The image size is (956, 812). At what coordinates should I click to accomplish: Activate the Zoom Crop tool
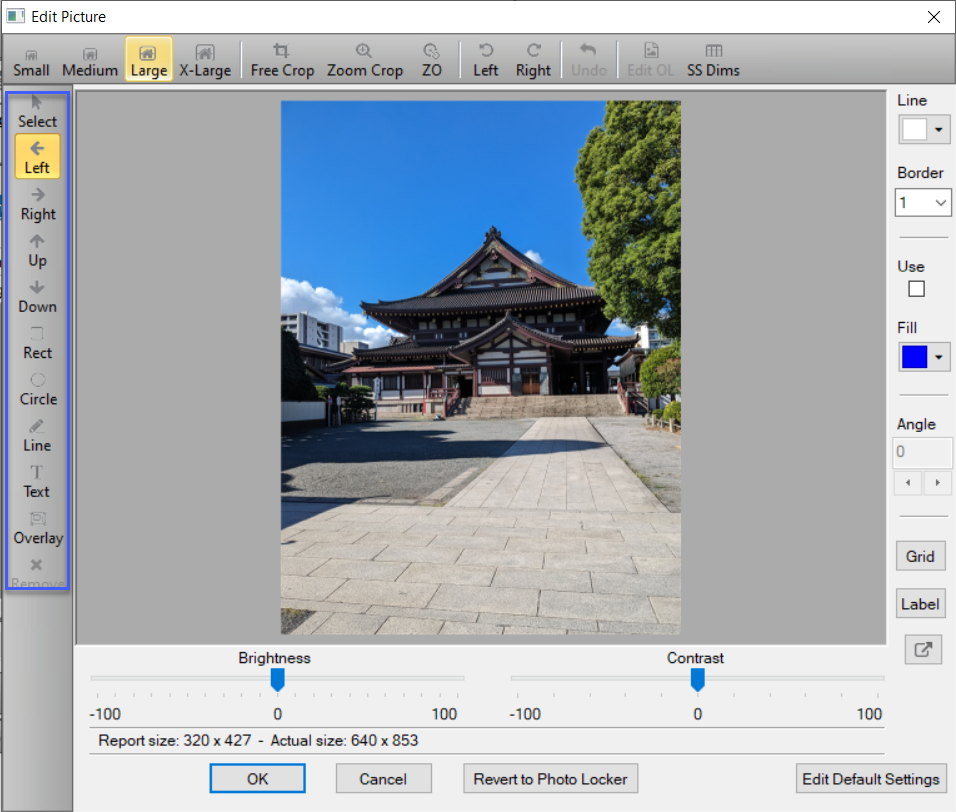[364, 60]
